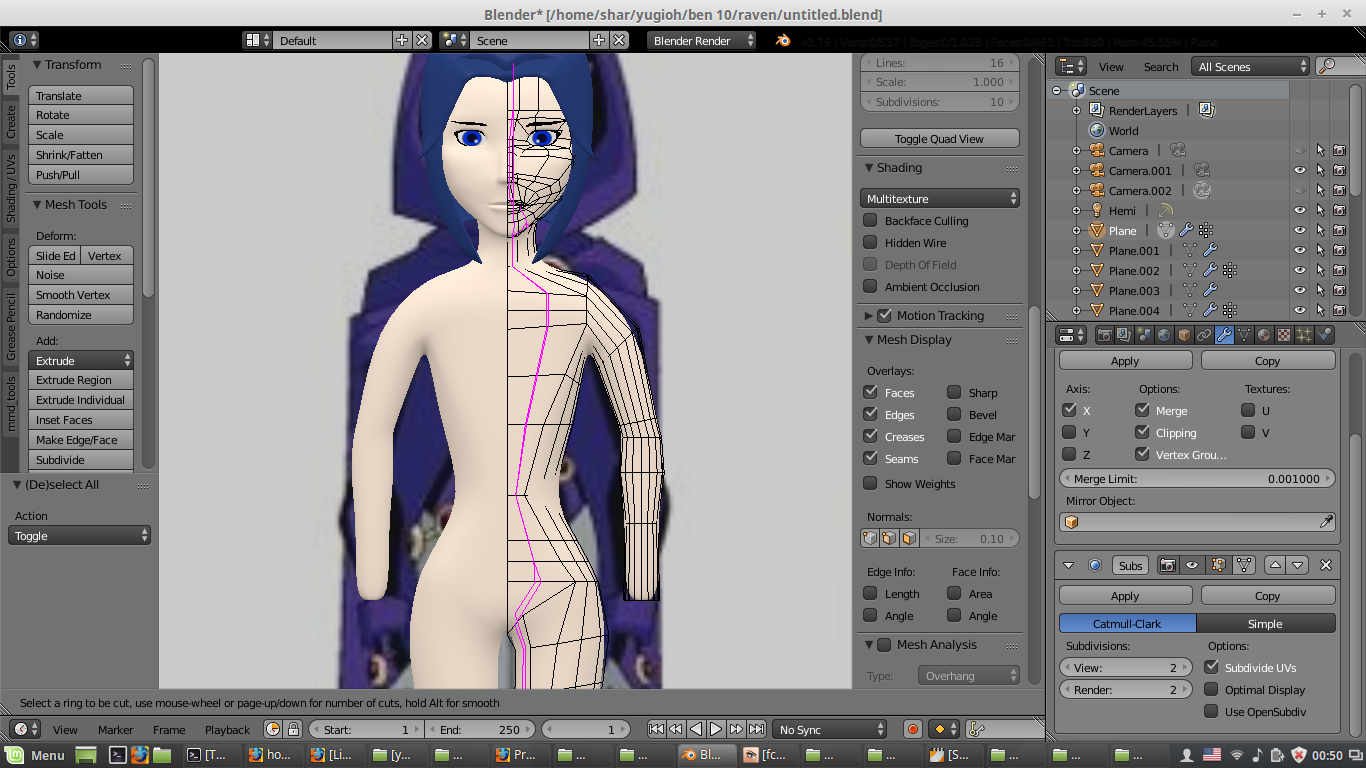The width and height of the screenshot is (1366, 768).
Task: Open mesh Data properties tab triangle icon
Action: tap(1244, 335)
